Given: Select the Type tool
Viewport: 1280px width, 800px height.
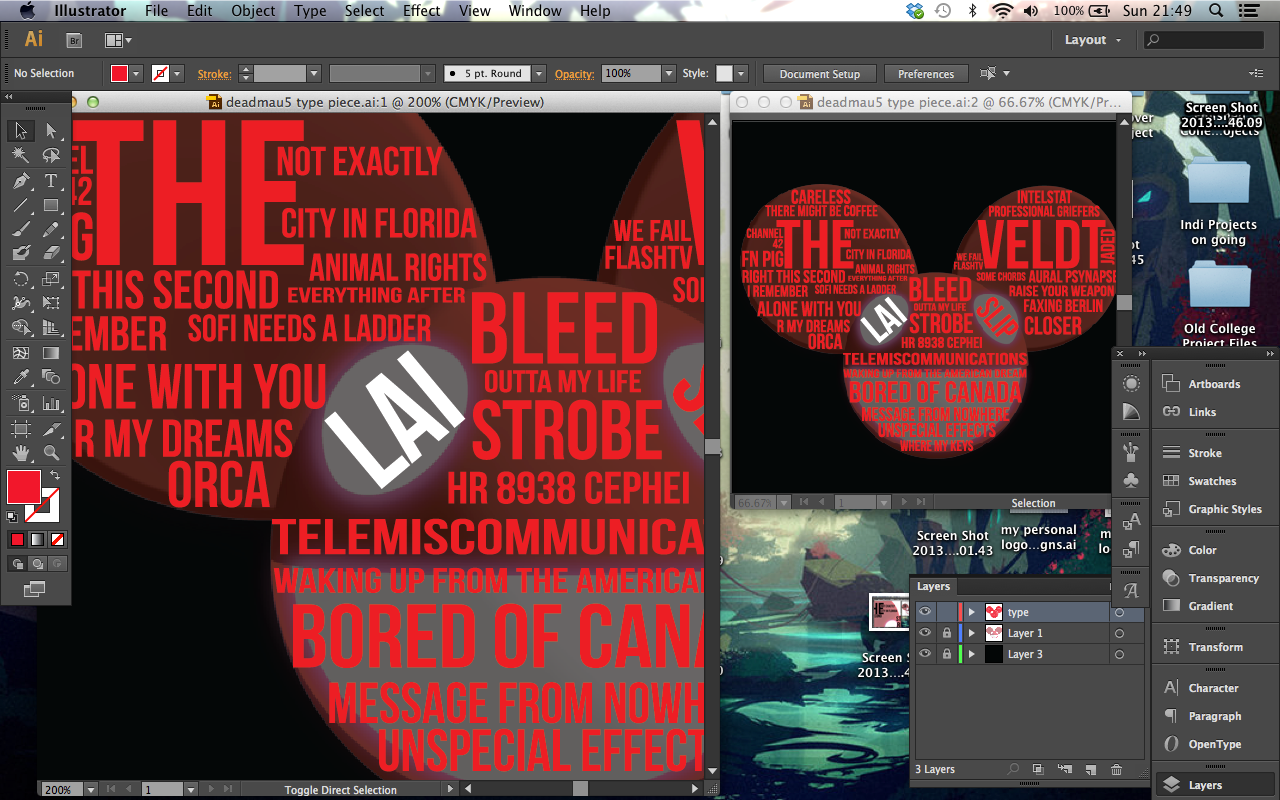Looking at the screenshot, I should (51, 181).
